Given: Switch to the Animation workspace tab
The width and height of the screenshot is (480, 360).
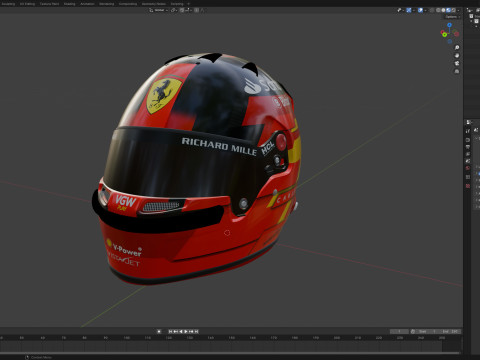Looking at the screenshot, I should [x=87, y=4].
